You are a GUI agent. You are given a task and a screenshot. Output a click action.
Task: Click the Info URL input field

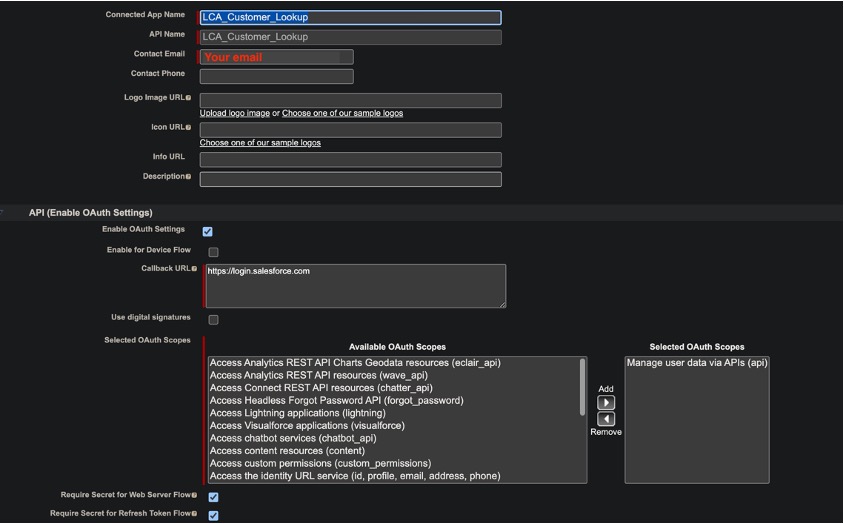[x=350, y=159]
